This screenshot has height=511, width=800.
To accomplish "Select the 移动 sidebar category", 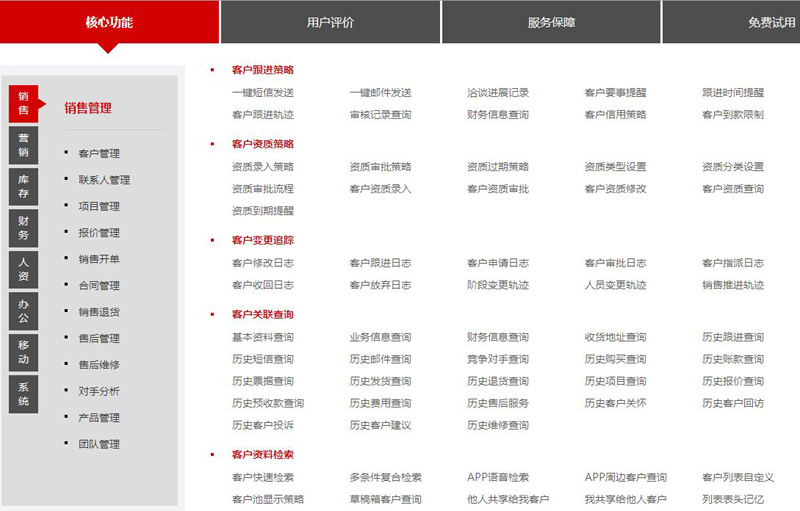I will 23,352.
